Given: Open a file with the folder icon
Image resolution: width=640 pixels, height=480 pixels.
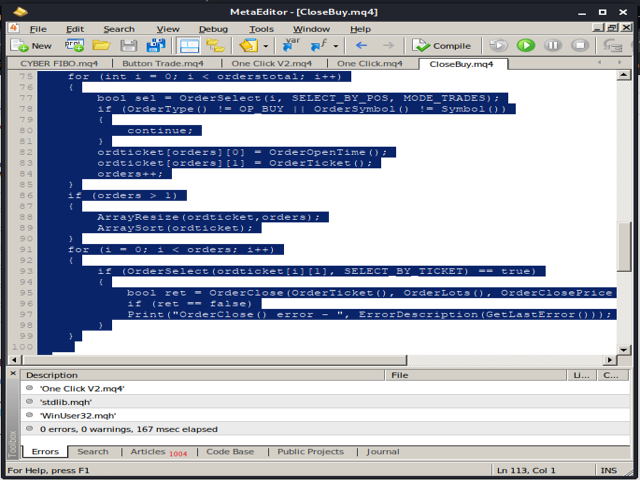Looking at the screenshot, I should point(101,45).
